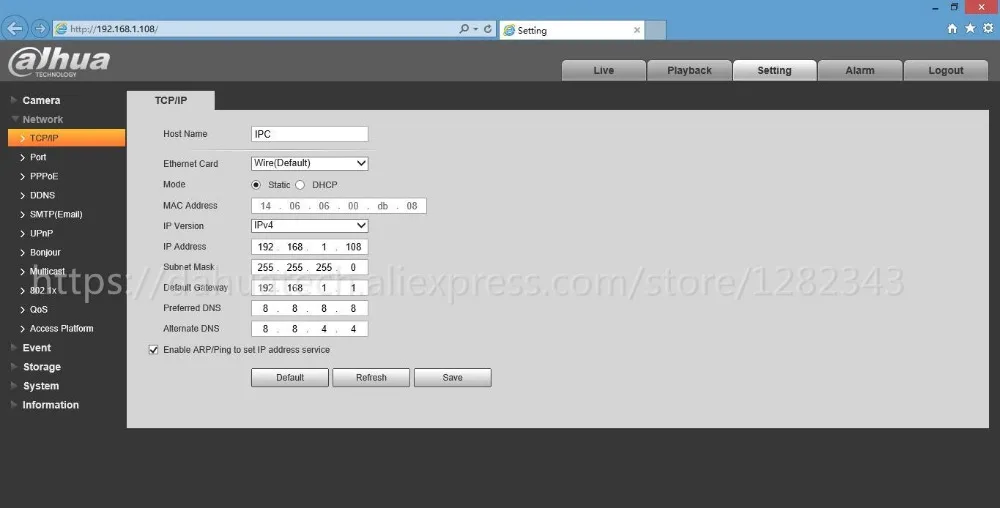Click Logout in the top navigation

(946, 70)
